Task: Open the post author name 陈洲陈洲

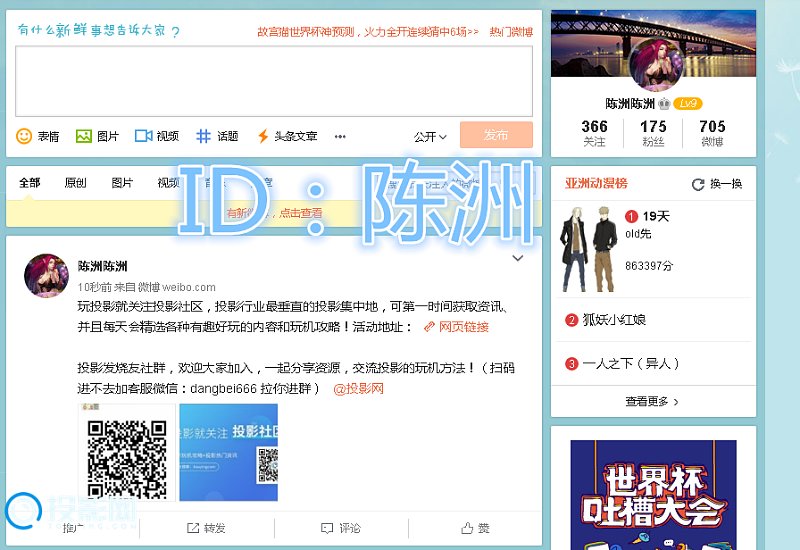Action: coord(103,266)
